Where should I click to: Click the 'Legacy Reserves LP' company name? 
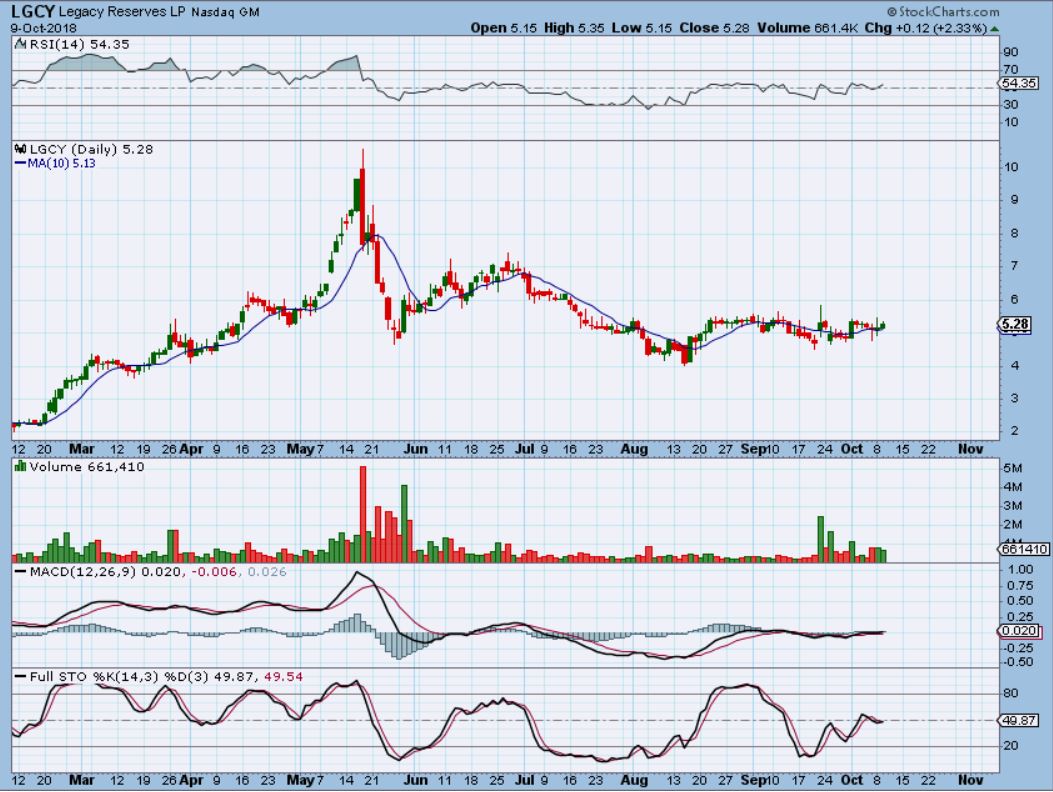(x=122, y=12)
